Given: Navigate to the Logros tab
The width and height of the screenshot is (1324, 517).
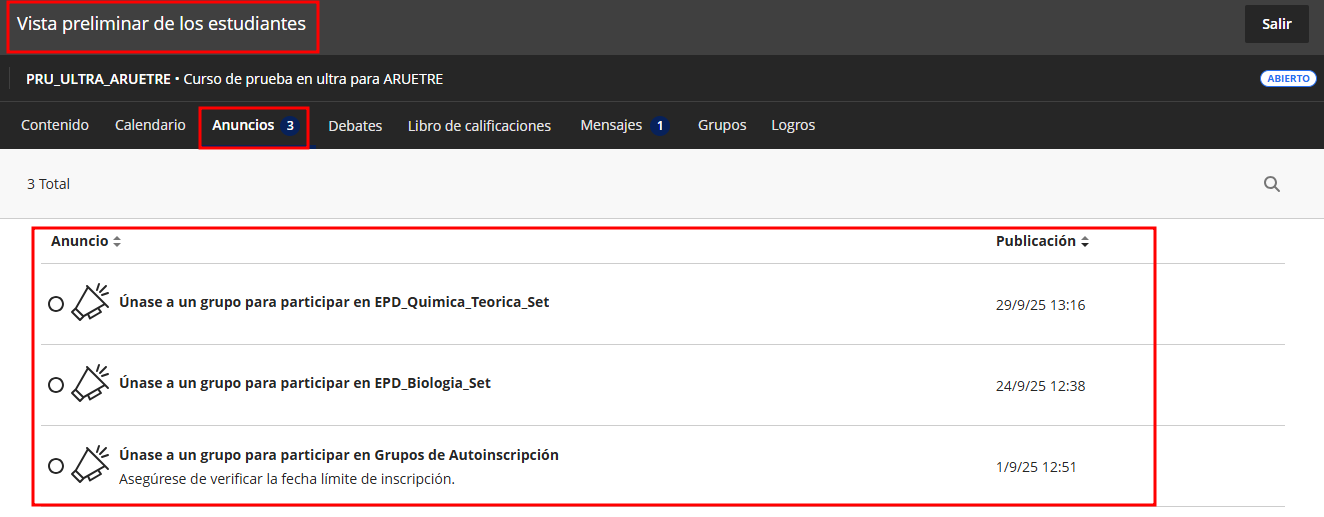Looking at the screenshot, I should [x=793, y=125].
